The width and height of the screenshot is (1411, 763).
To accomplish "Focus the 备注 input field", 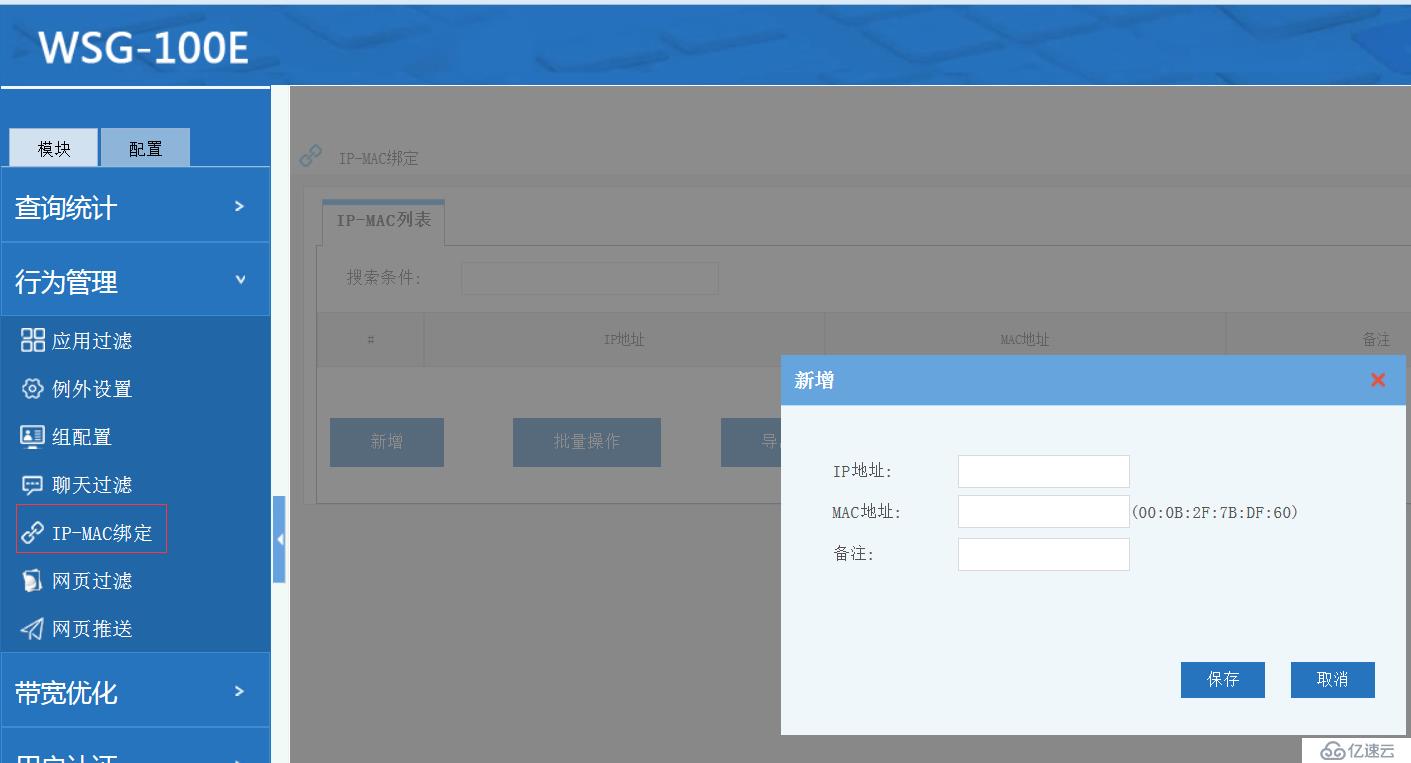I will (x=1044, y=555).
